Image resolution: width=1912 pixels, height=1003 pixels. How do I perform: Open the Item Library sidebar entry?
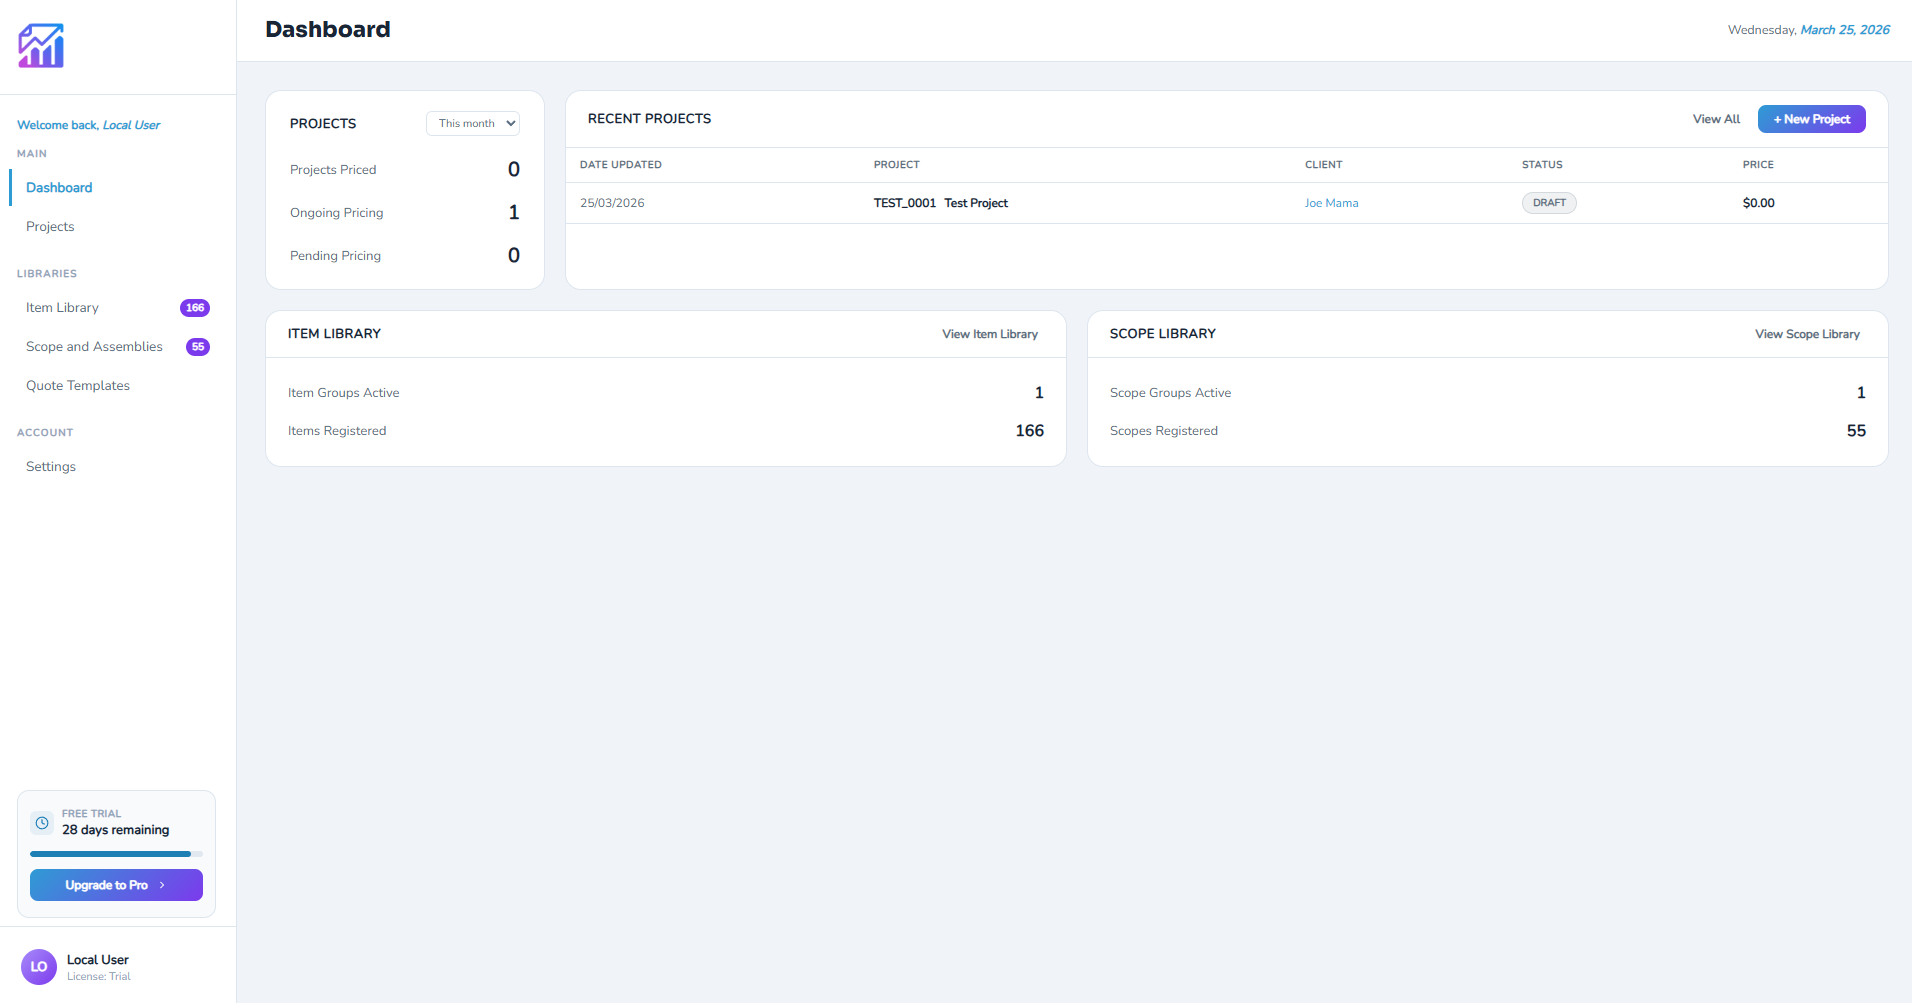62,307
